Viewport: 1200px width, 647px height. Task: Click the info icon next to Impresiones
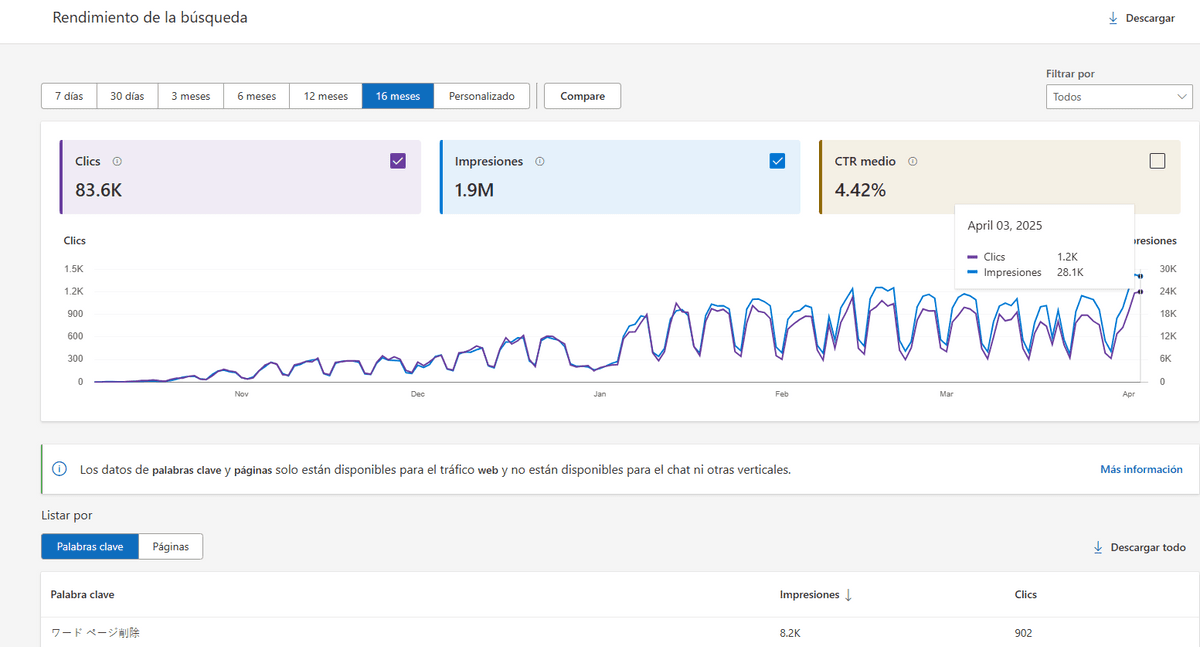(540, 161)
